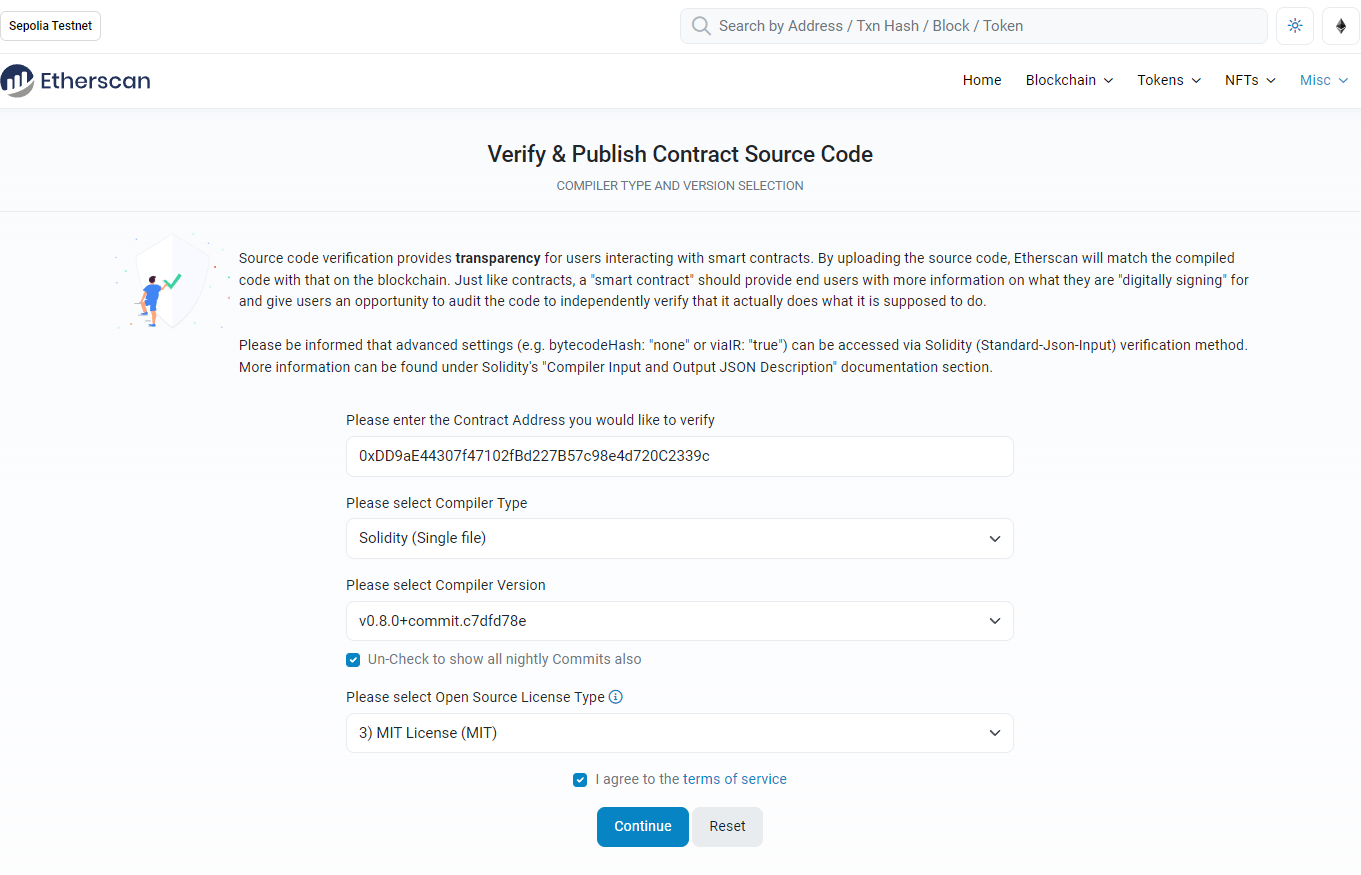Open the Open Source License Type dropdown

tap(680, 733)
